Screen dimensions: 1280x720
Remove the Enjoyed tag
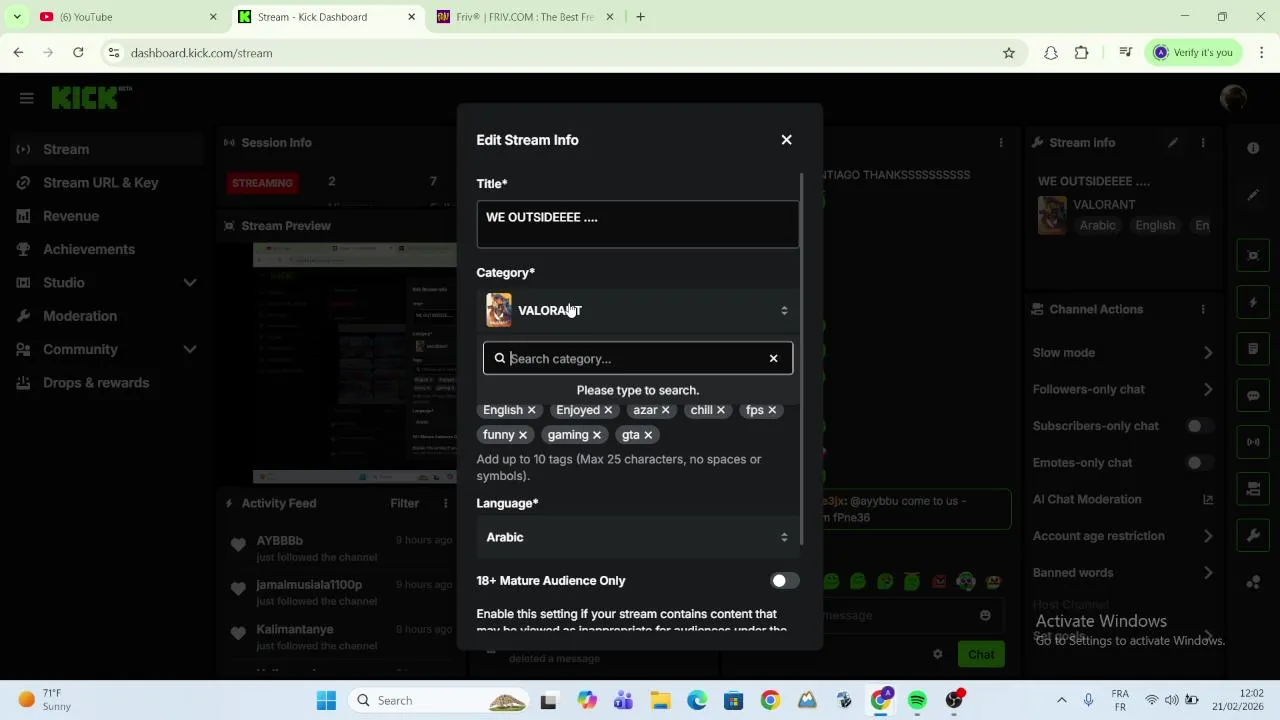pos(608,410)
